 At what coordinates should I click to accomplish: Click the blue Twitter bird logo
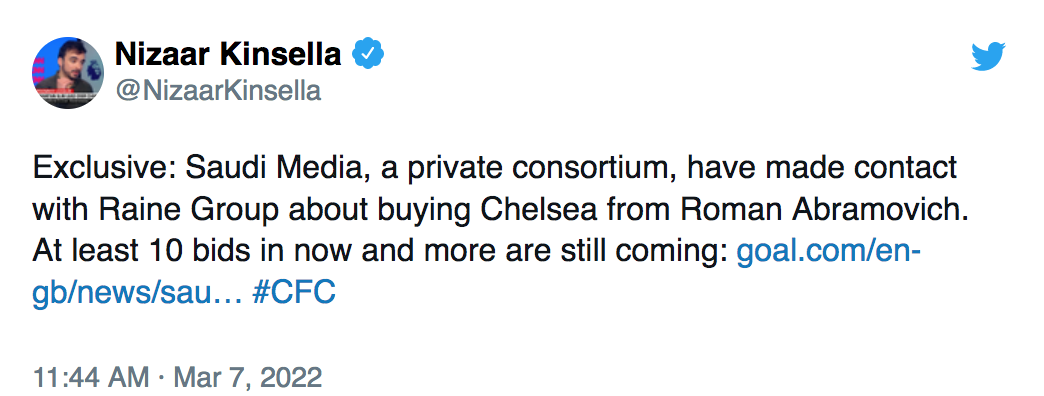coord(988,56)
